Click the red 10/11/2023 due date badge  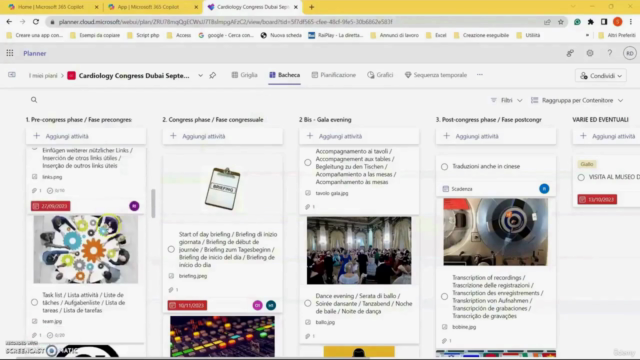[187, 305]
